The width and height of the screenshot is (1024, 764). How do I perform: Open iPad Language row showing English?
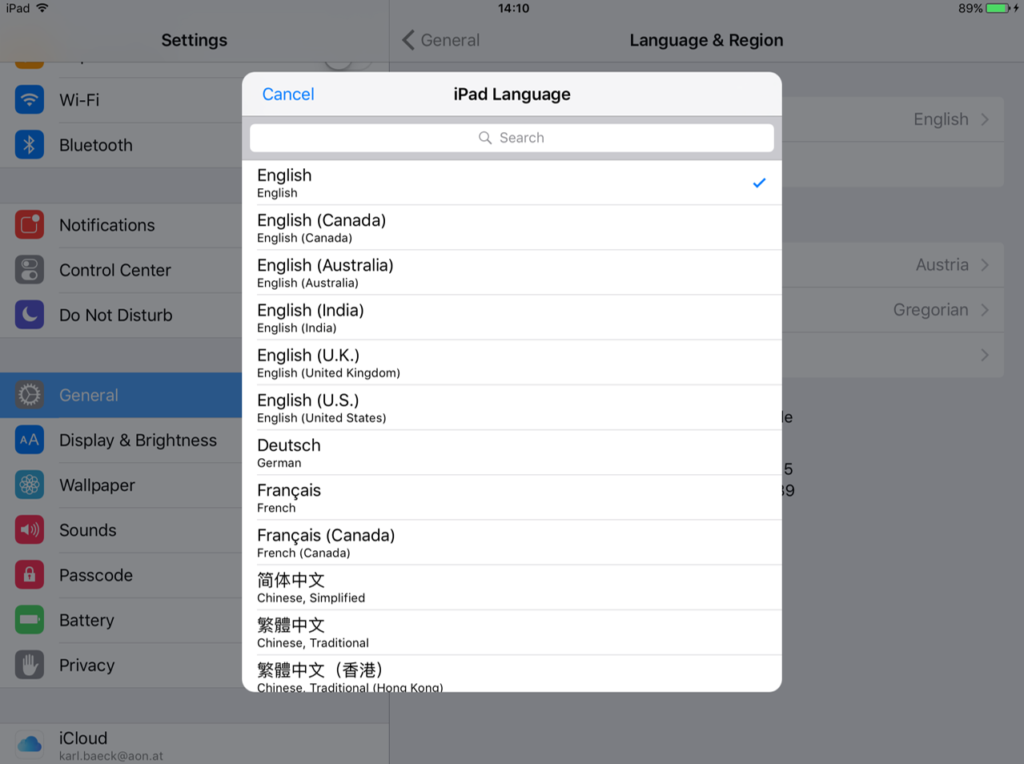[893, 119]
